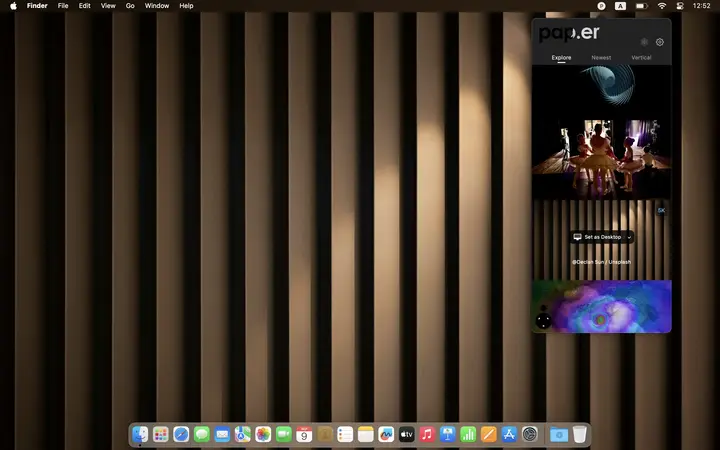Switch to the Newest tab

pyautogui.click(x=601, y=58)
